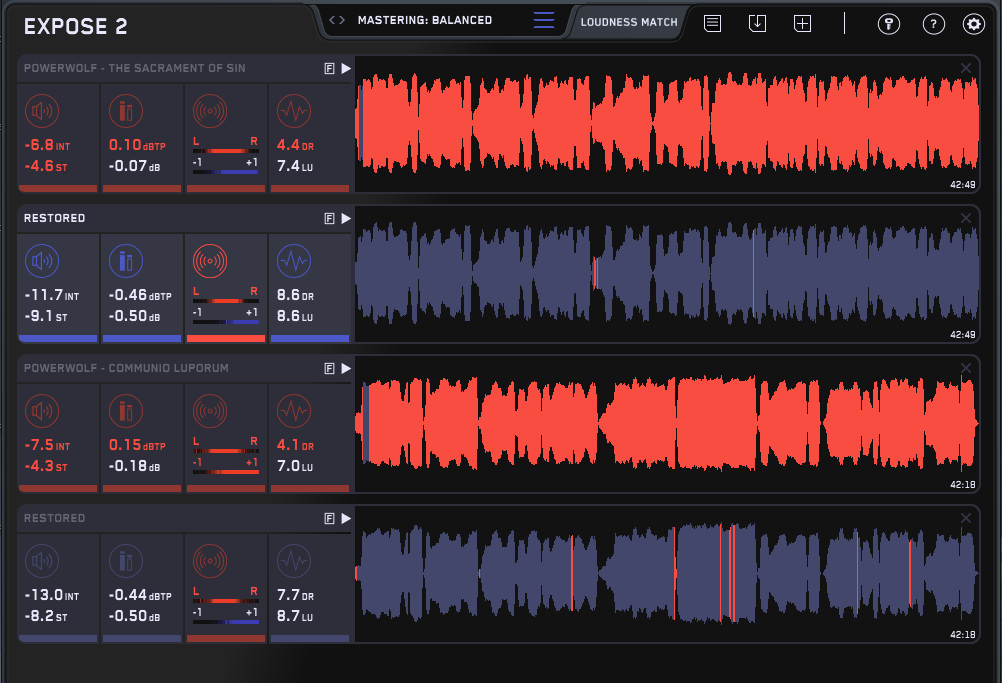Click the F icon on the 42:49 Restored track

(x=329, y=219)
